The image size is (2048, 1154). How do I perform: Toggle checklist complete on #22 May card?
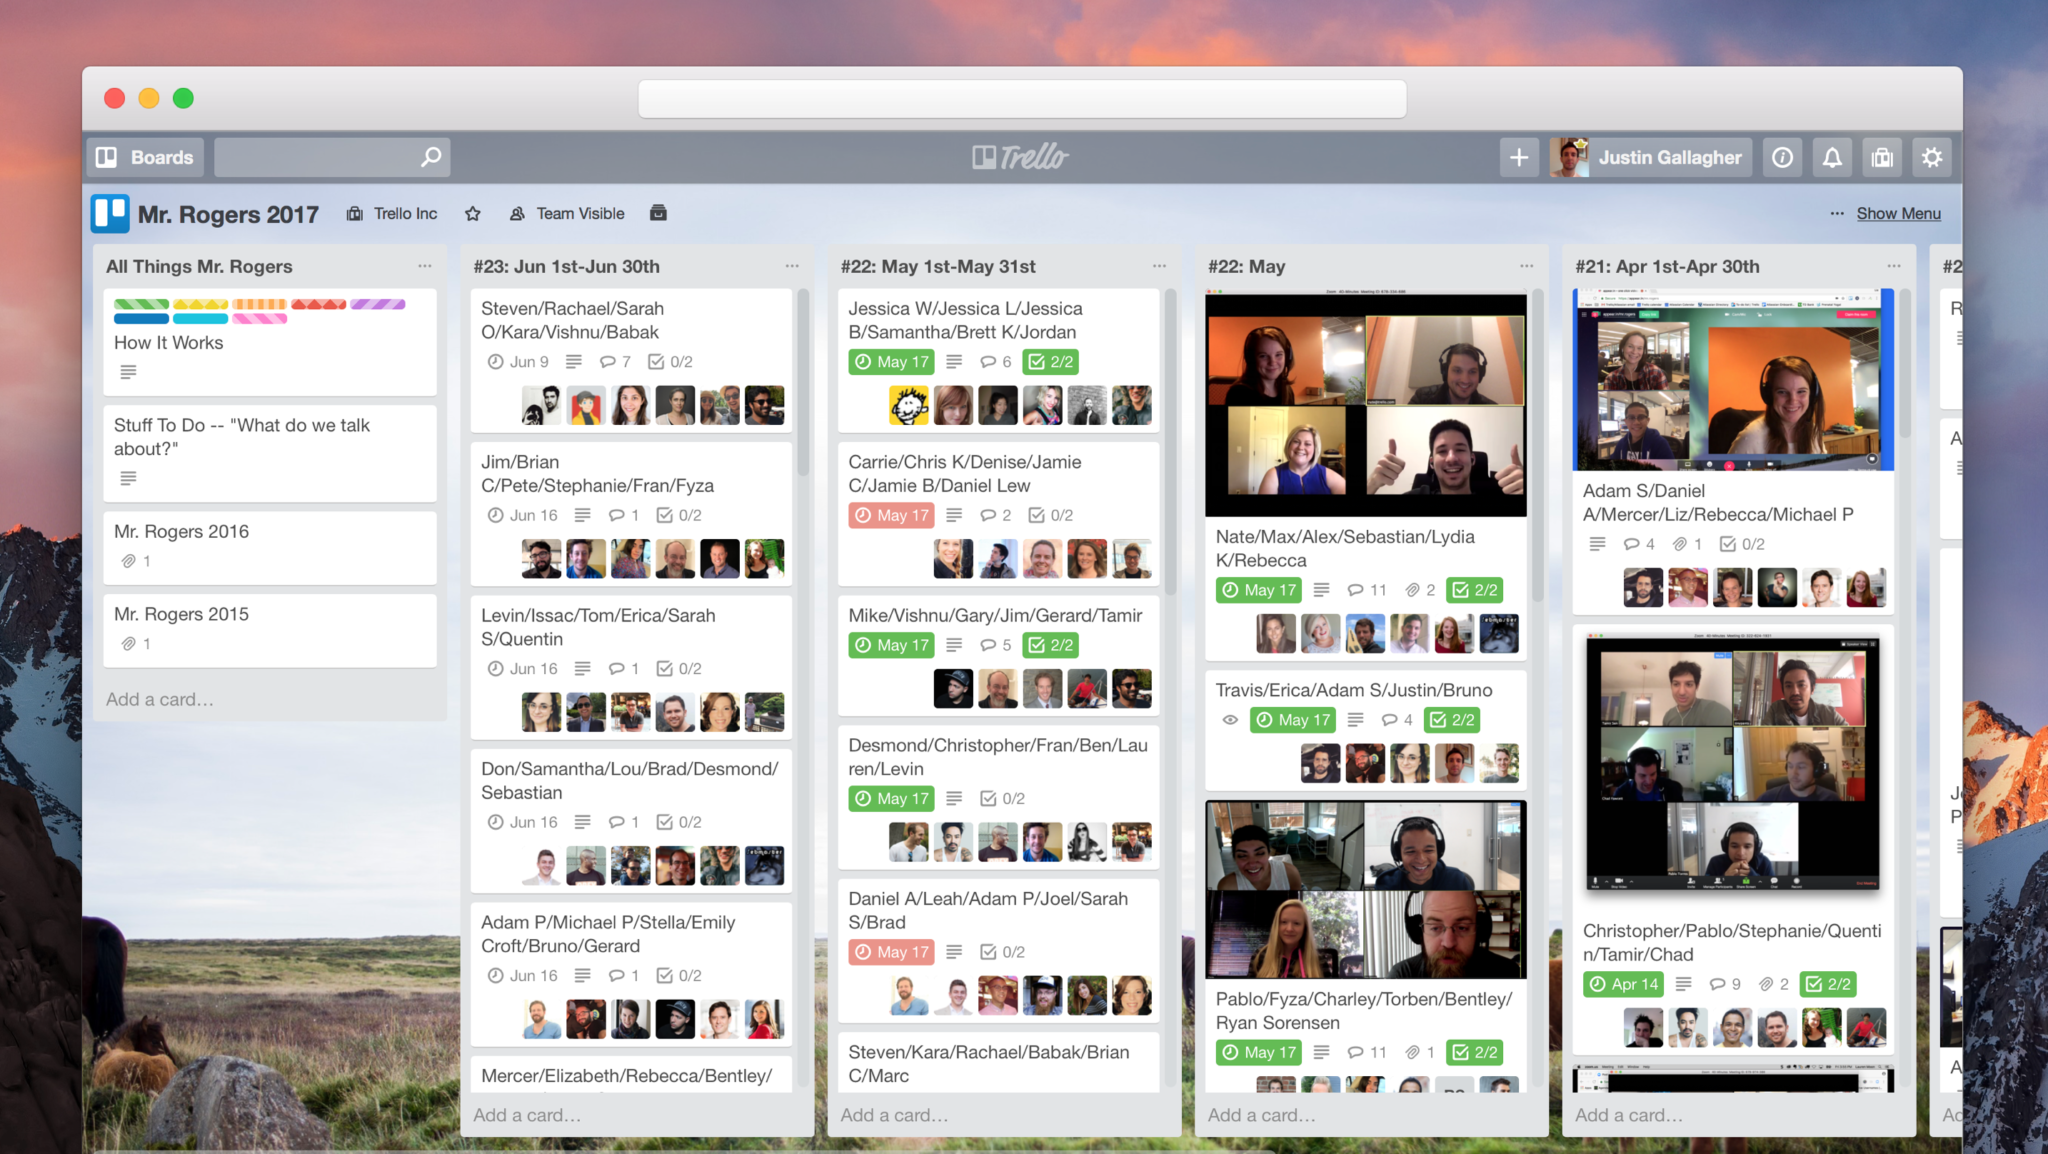tap(1476, 590)
